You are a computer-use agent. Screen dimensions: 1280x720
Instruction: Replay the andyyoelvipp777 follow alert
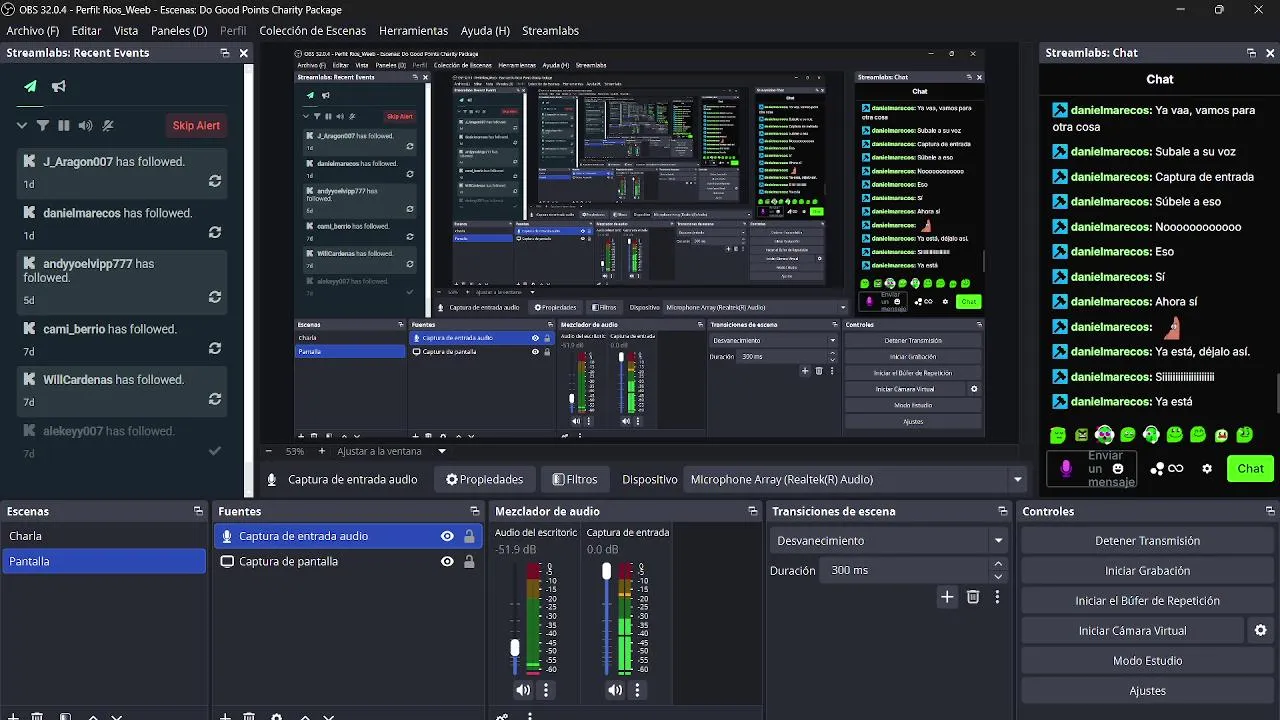pos(215,297)
